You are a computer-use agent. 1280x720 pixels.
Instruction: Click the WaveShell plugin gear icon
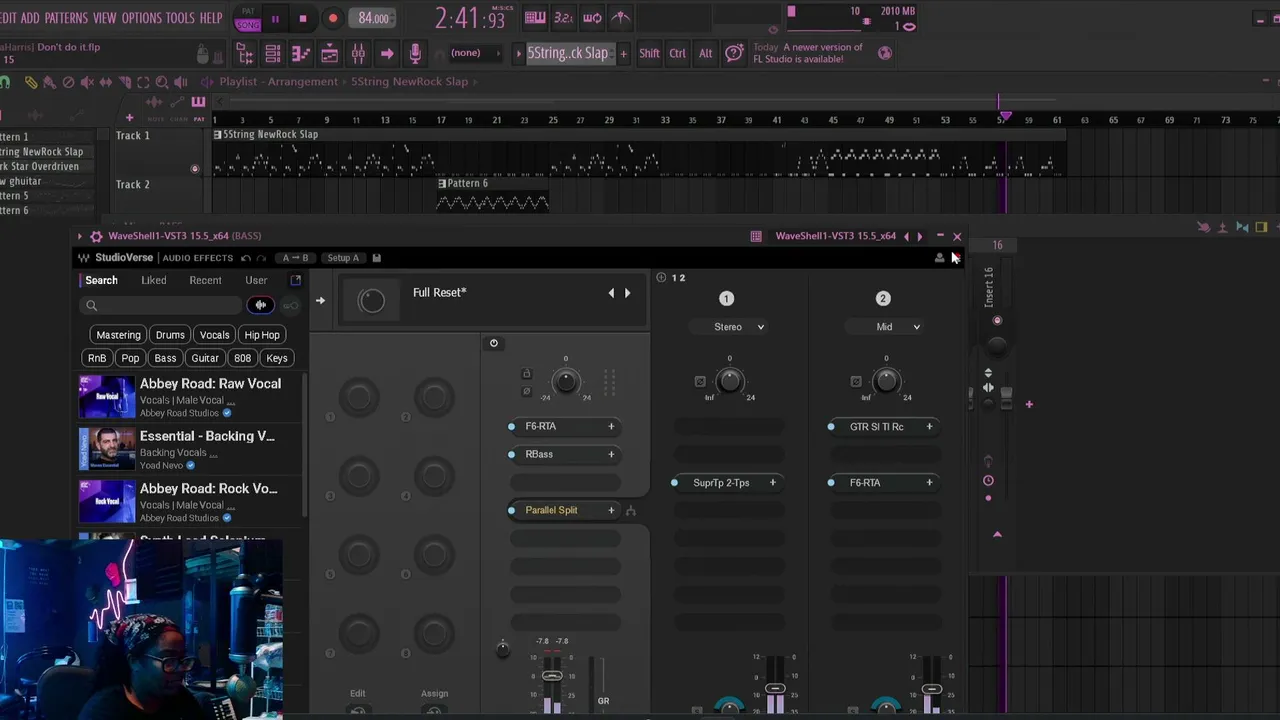(x=96, y=236)
